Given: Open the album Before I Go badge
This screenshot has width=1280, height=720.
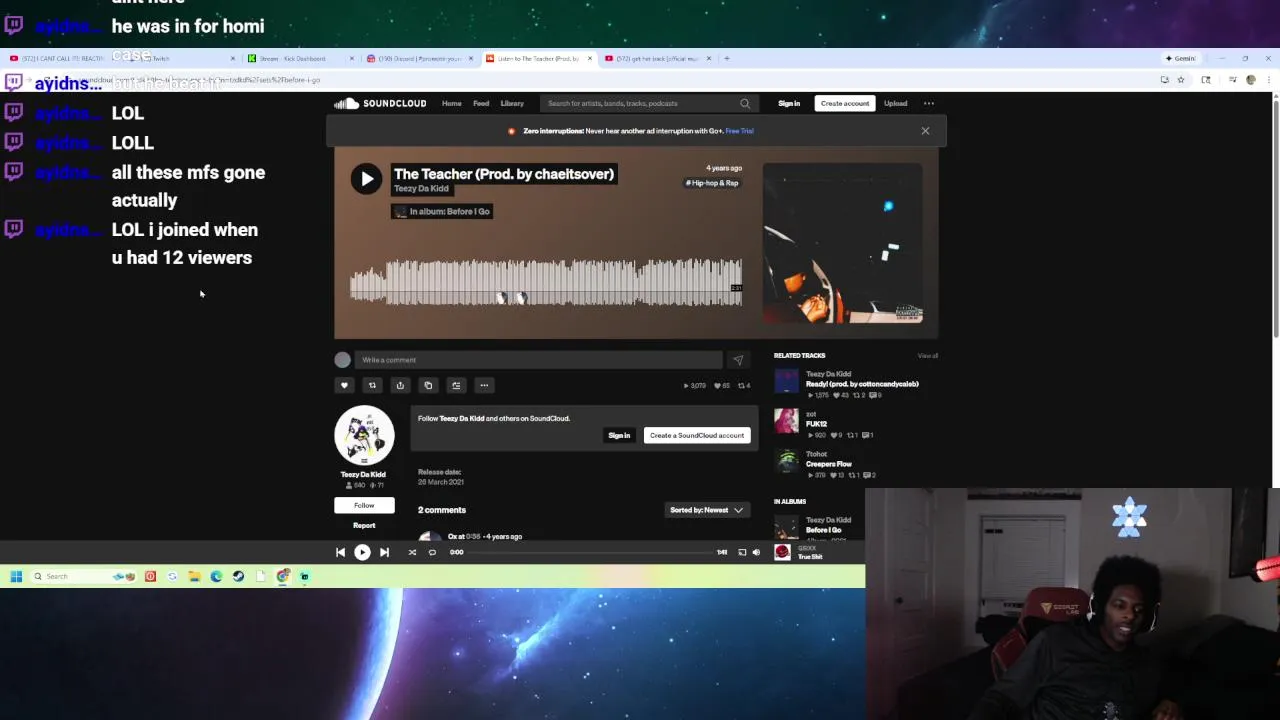Looking at the screenshot, I should (x=441, y=211).
